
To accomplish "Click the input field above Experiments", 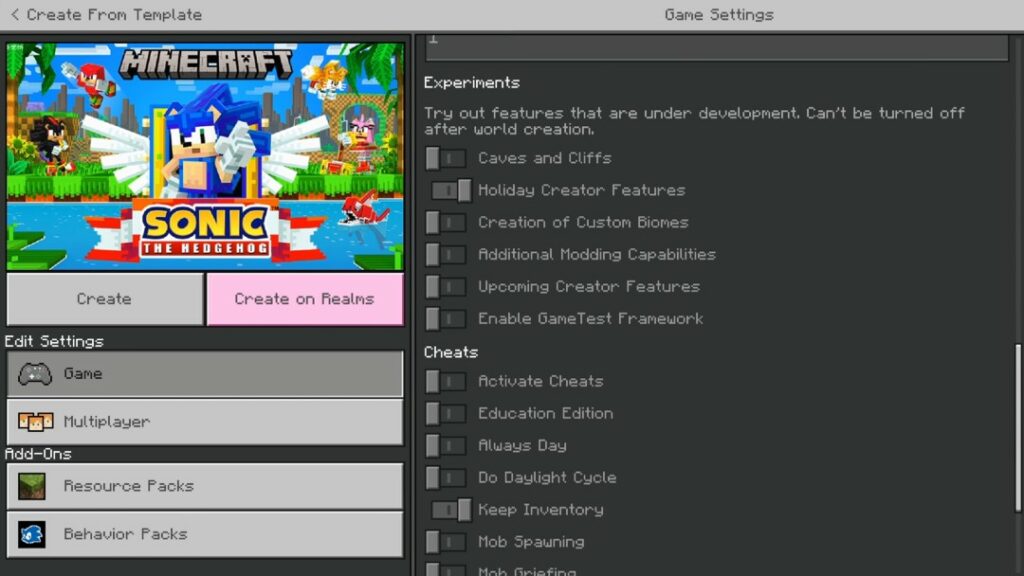I will pyautogui.click(x=716, y=46).
